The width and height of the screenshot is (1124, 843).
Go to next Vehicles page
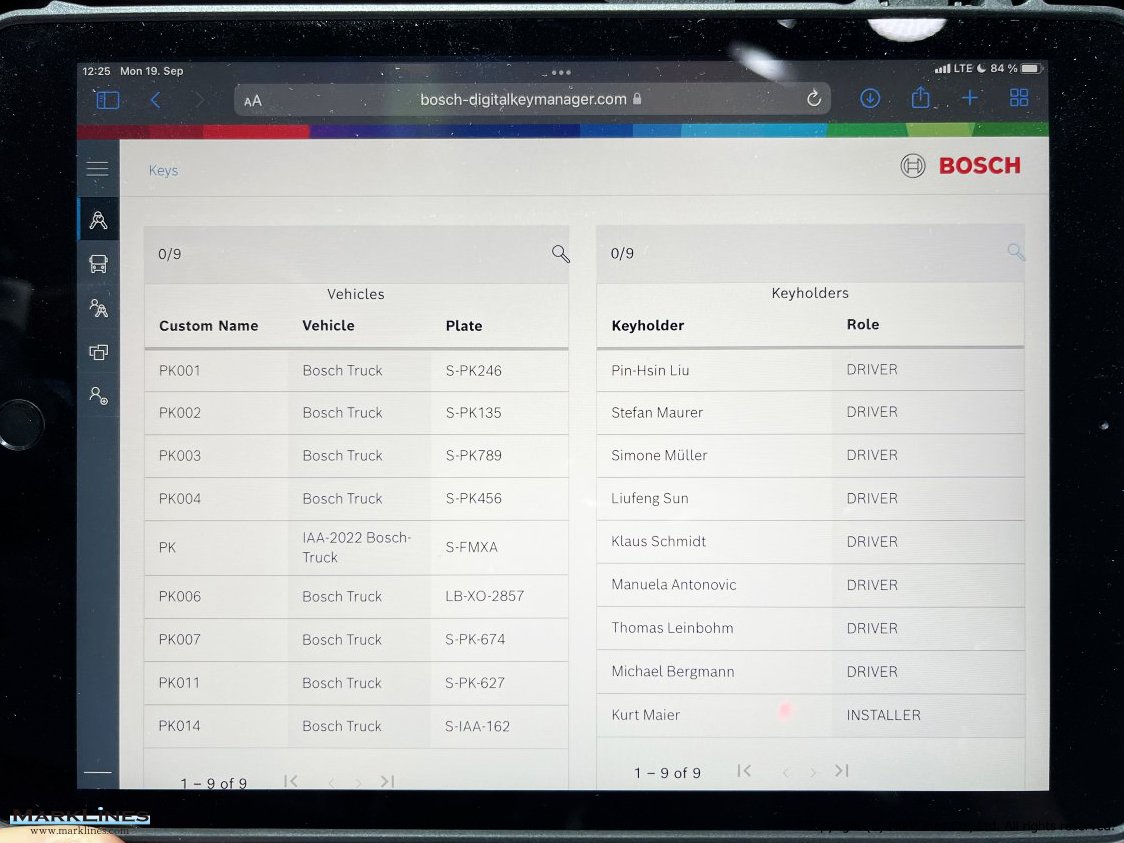(358, 782)
